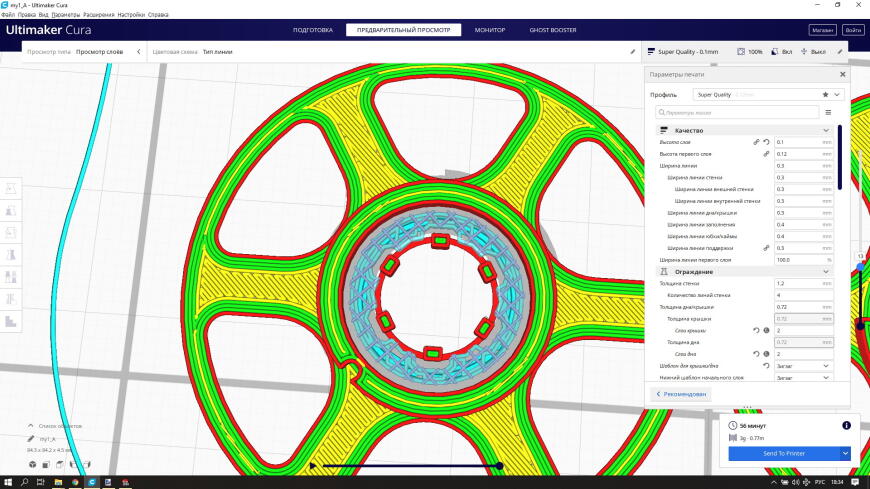870x489 pixels.
Task: Switch to the Монитор stage tab
Action: pos(490,30)
